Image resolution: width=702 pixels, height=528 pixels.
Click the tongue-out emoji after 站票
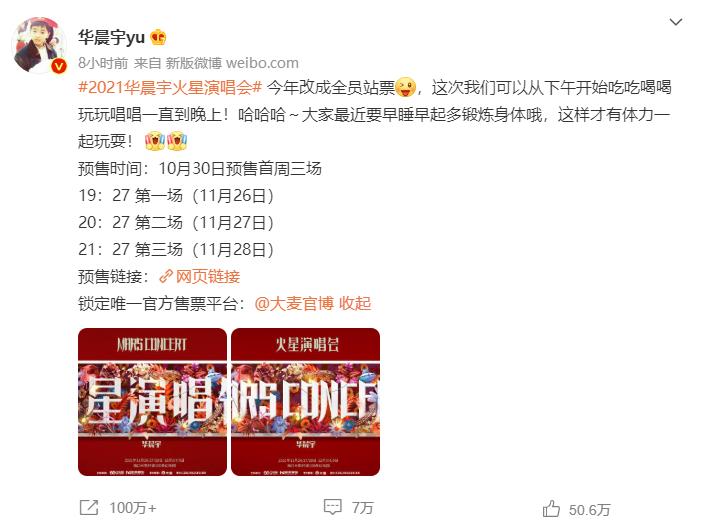pyautogui.click(x=406, y=87)
